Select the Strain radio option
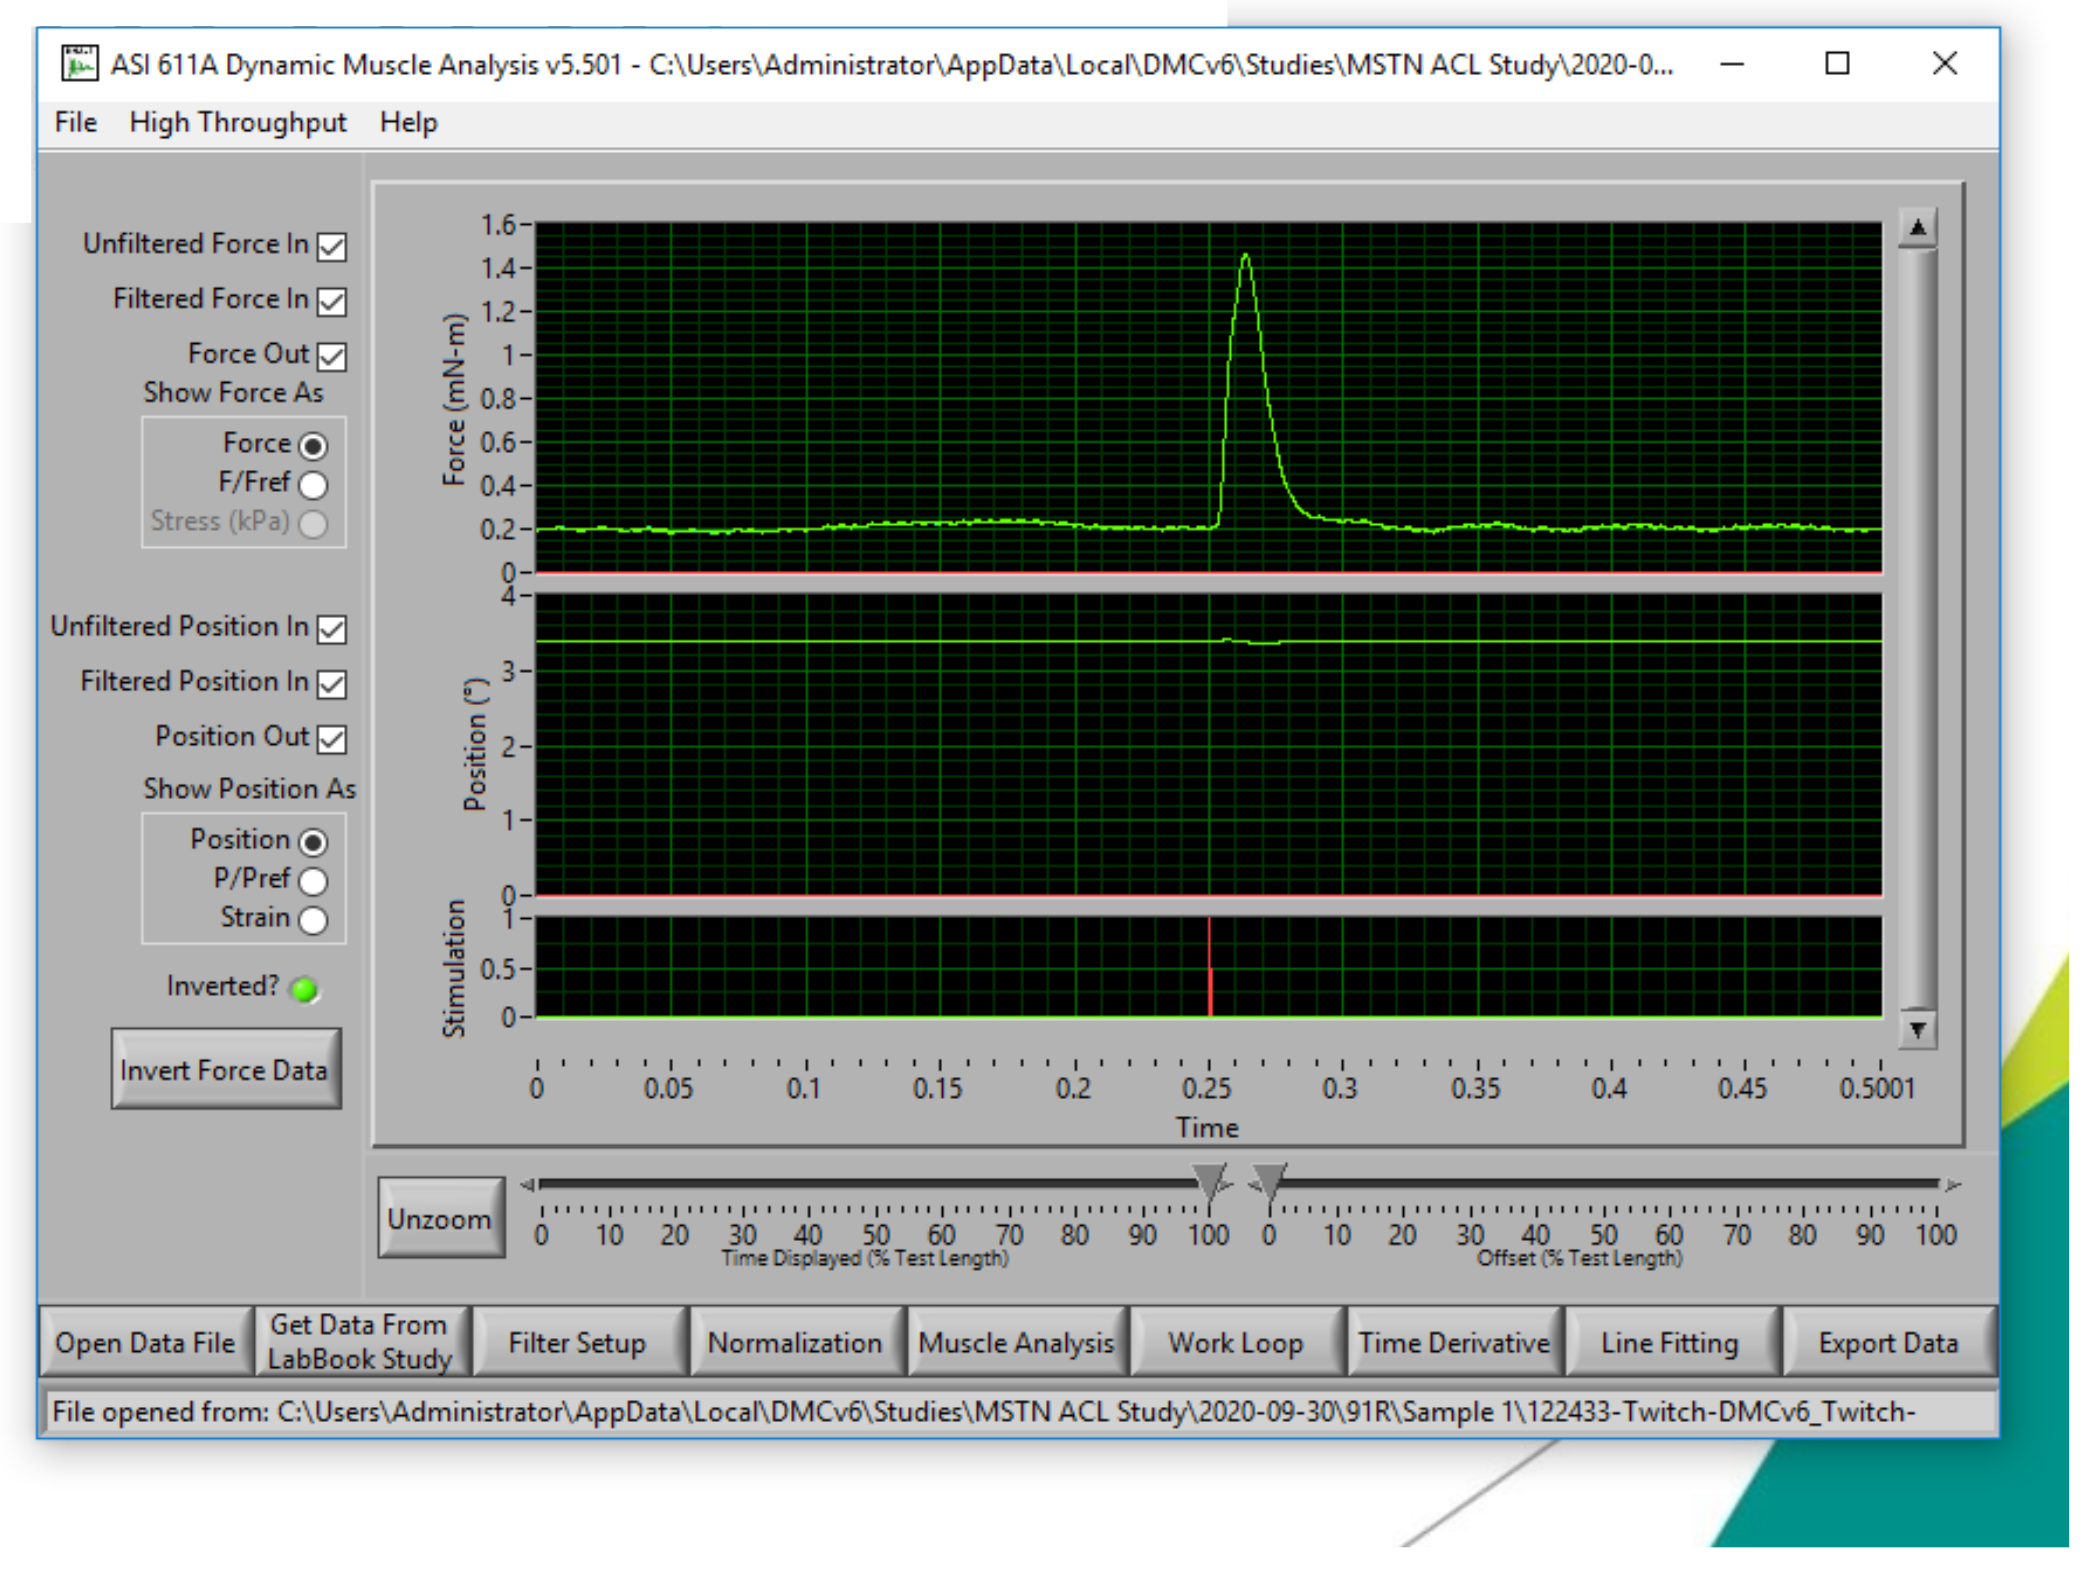The height and width of the screenshot is (1587, 2097). coord(313,919)
